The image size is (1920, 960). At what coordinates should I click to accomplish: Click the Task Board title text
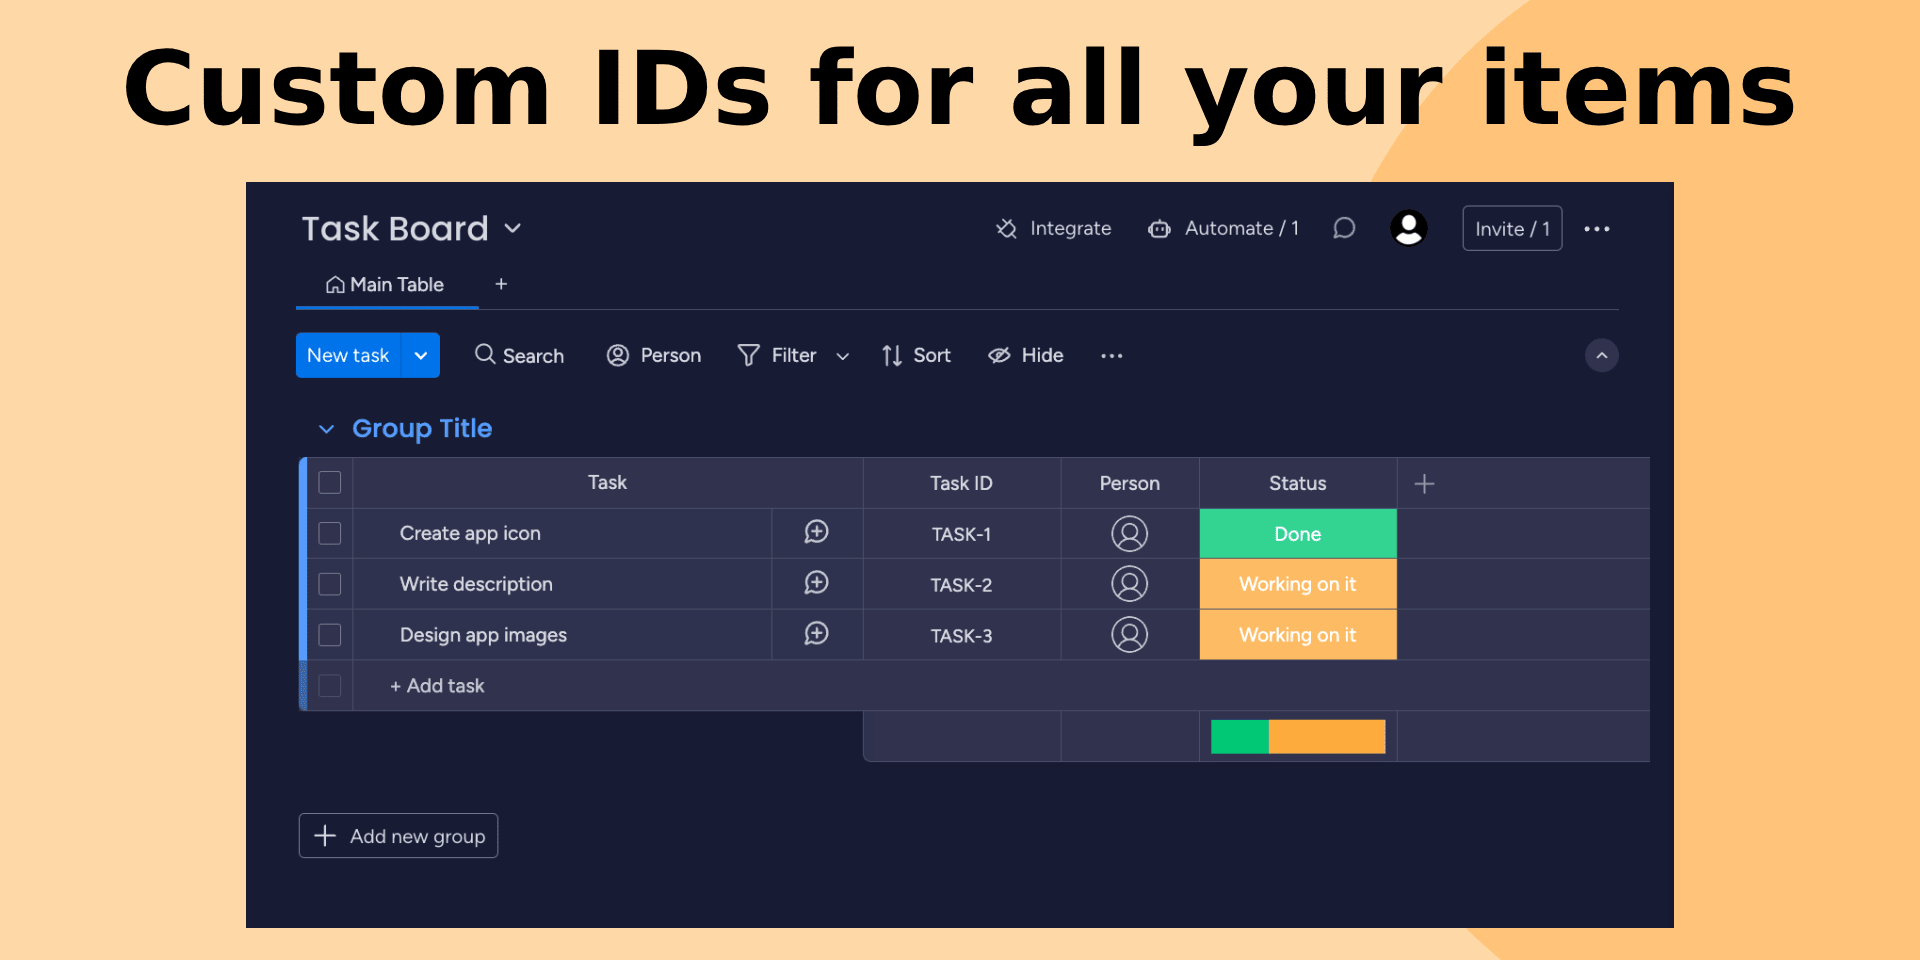click(x=395, y=229)
